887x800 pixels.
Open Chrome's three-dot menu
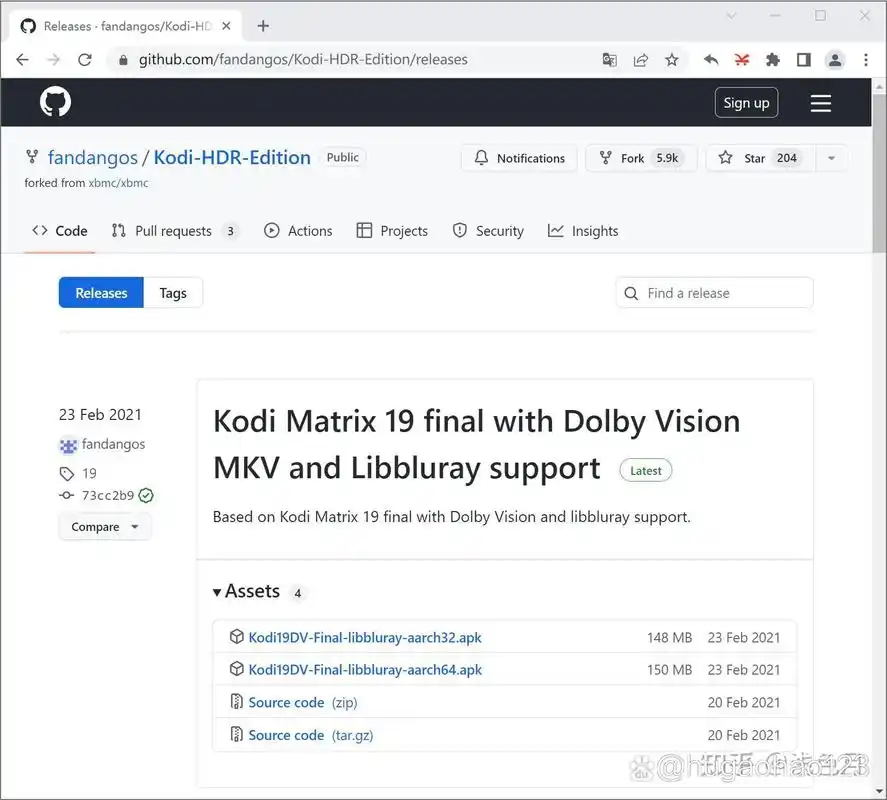[x=866, y=59]
